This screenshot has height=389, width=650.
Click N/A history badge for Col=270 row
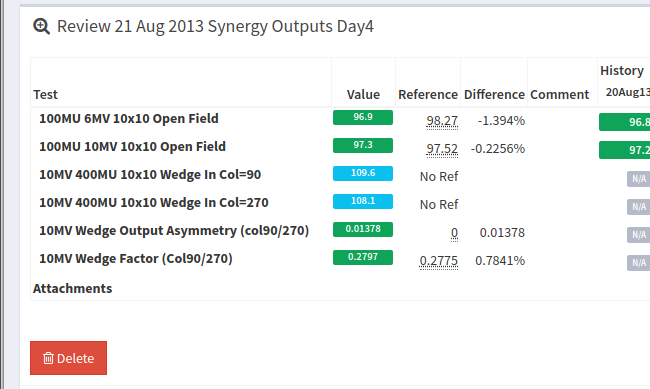tap(638, 207)
